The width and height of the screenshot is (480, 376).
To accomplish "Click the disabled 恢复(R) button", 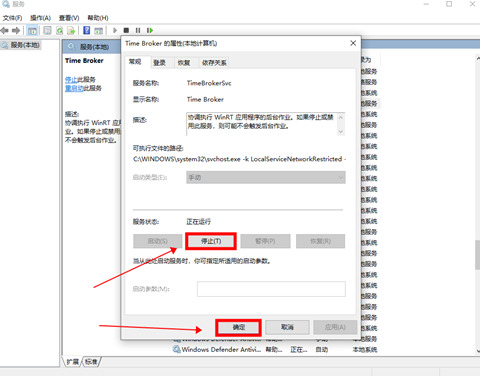I will [x=320, y=241].
